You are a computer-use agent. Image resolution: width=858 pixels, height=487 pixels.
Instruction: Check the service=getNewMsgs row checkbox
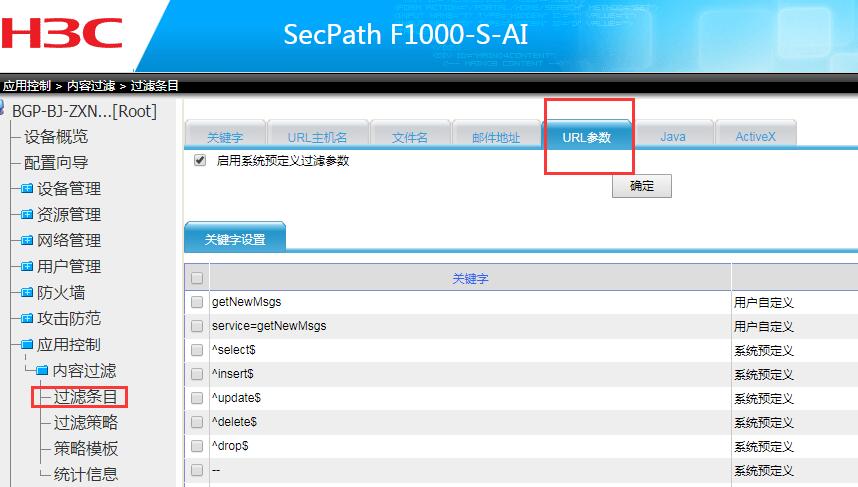point(197,326)
